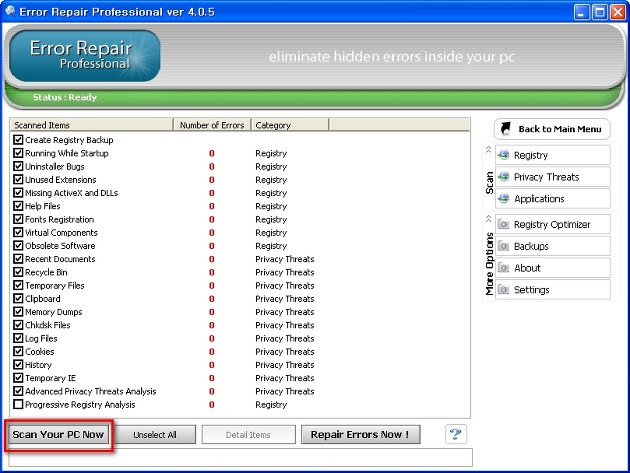This screenshot has width=630, height=473.
Task: Toggle Uninstaller Bugs checkbox
Action: tap(18, 166)
